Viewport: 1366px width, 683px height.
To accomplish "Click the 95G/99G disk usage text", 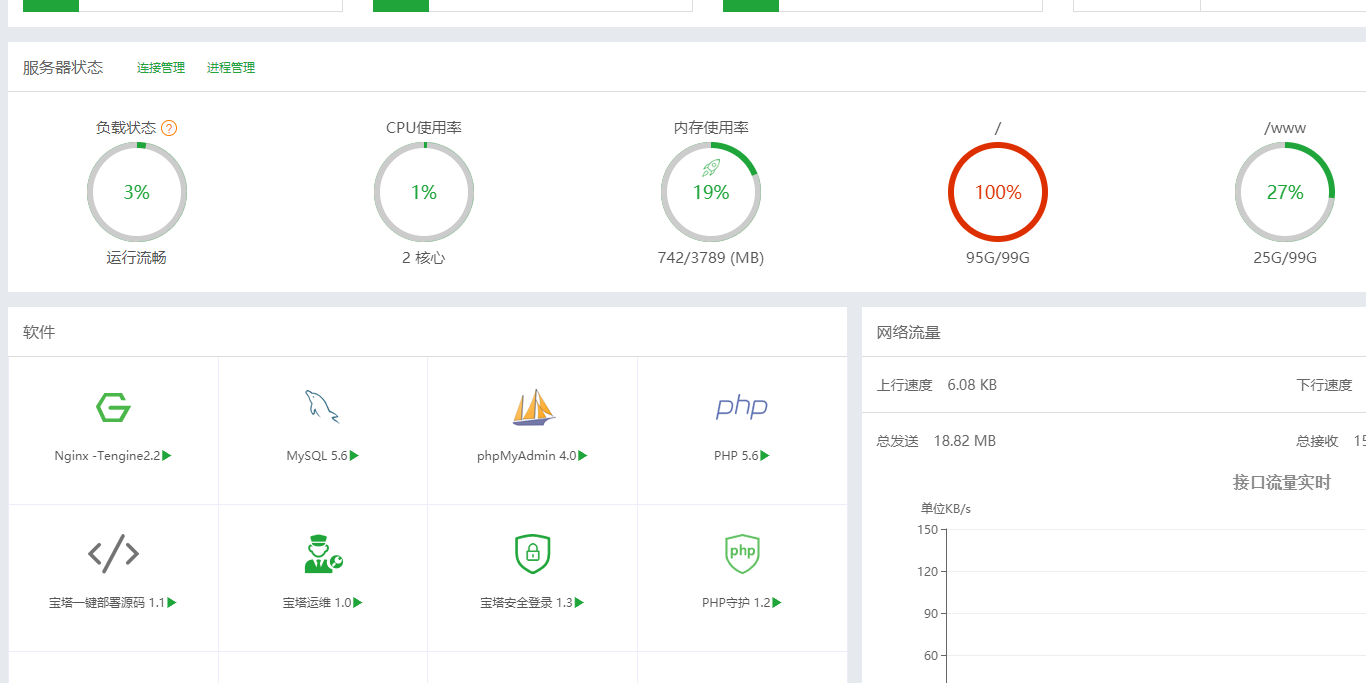I will [x=998, y=258].
